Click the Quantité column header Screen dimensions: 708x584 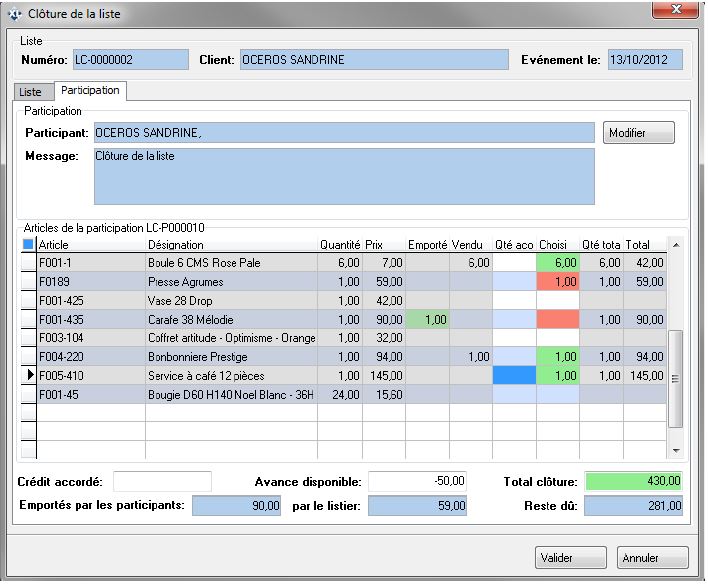point(339,245)
